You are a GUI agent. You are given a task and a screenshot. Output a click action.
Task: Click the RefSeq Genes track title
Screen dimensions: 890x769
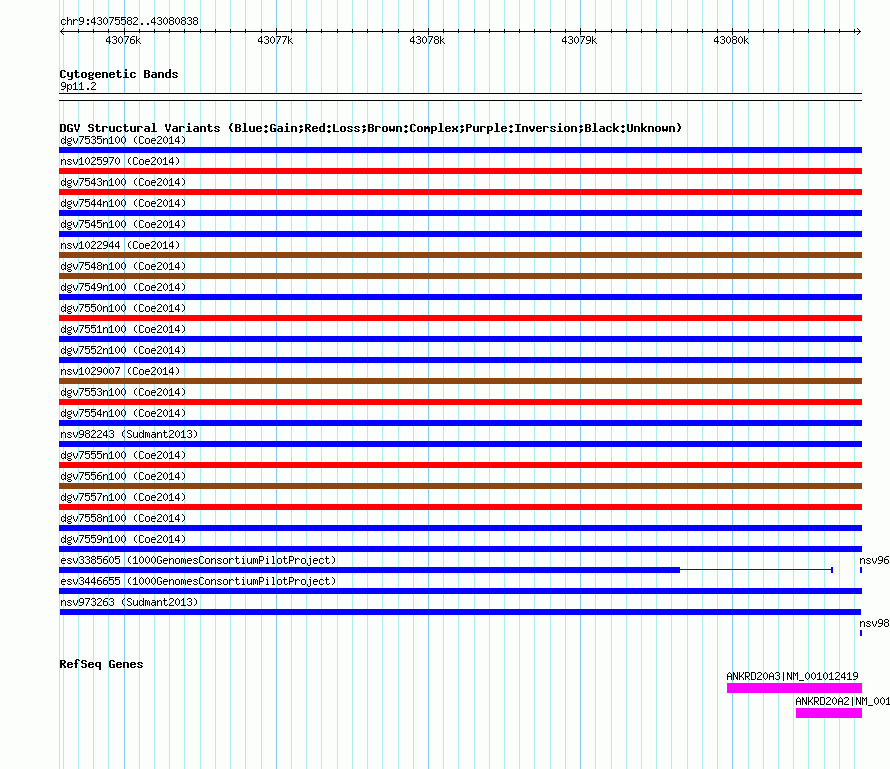(x=101, y=664)
